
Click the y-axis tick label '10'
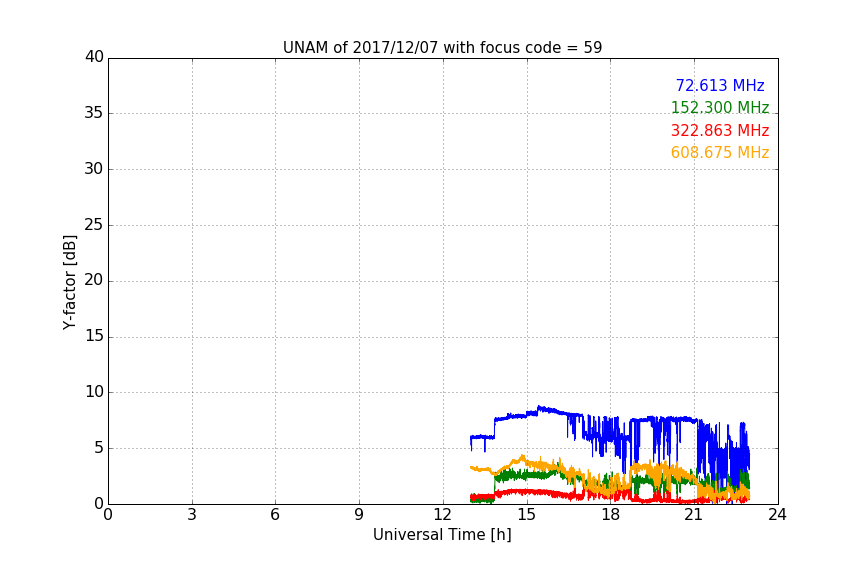click(x=94, y=392)
